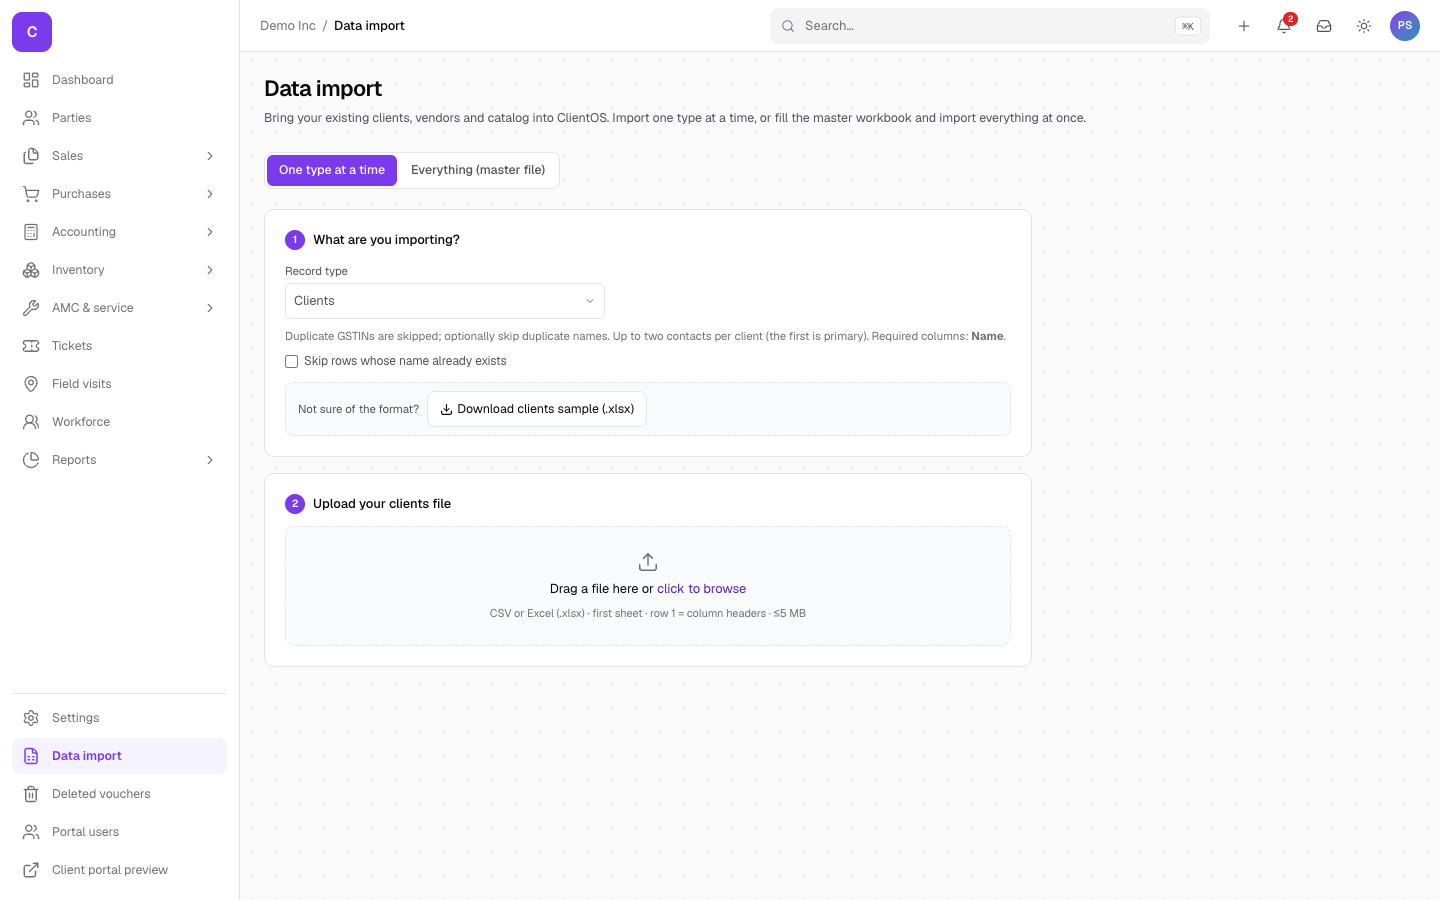Click the AMC & service wrench icon
The width and height of the screenshot is (1440, 900).
pos(31,308)
